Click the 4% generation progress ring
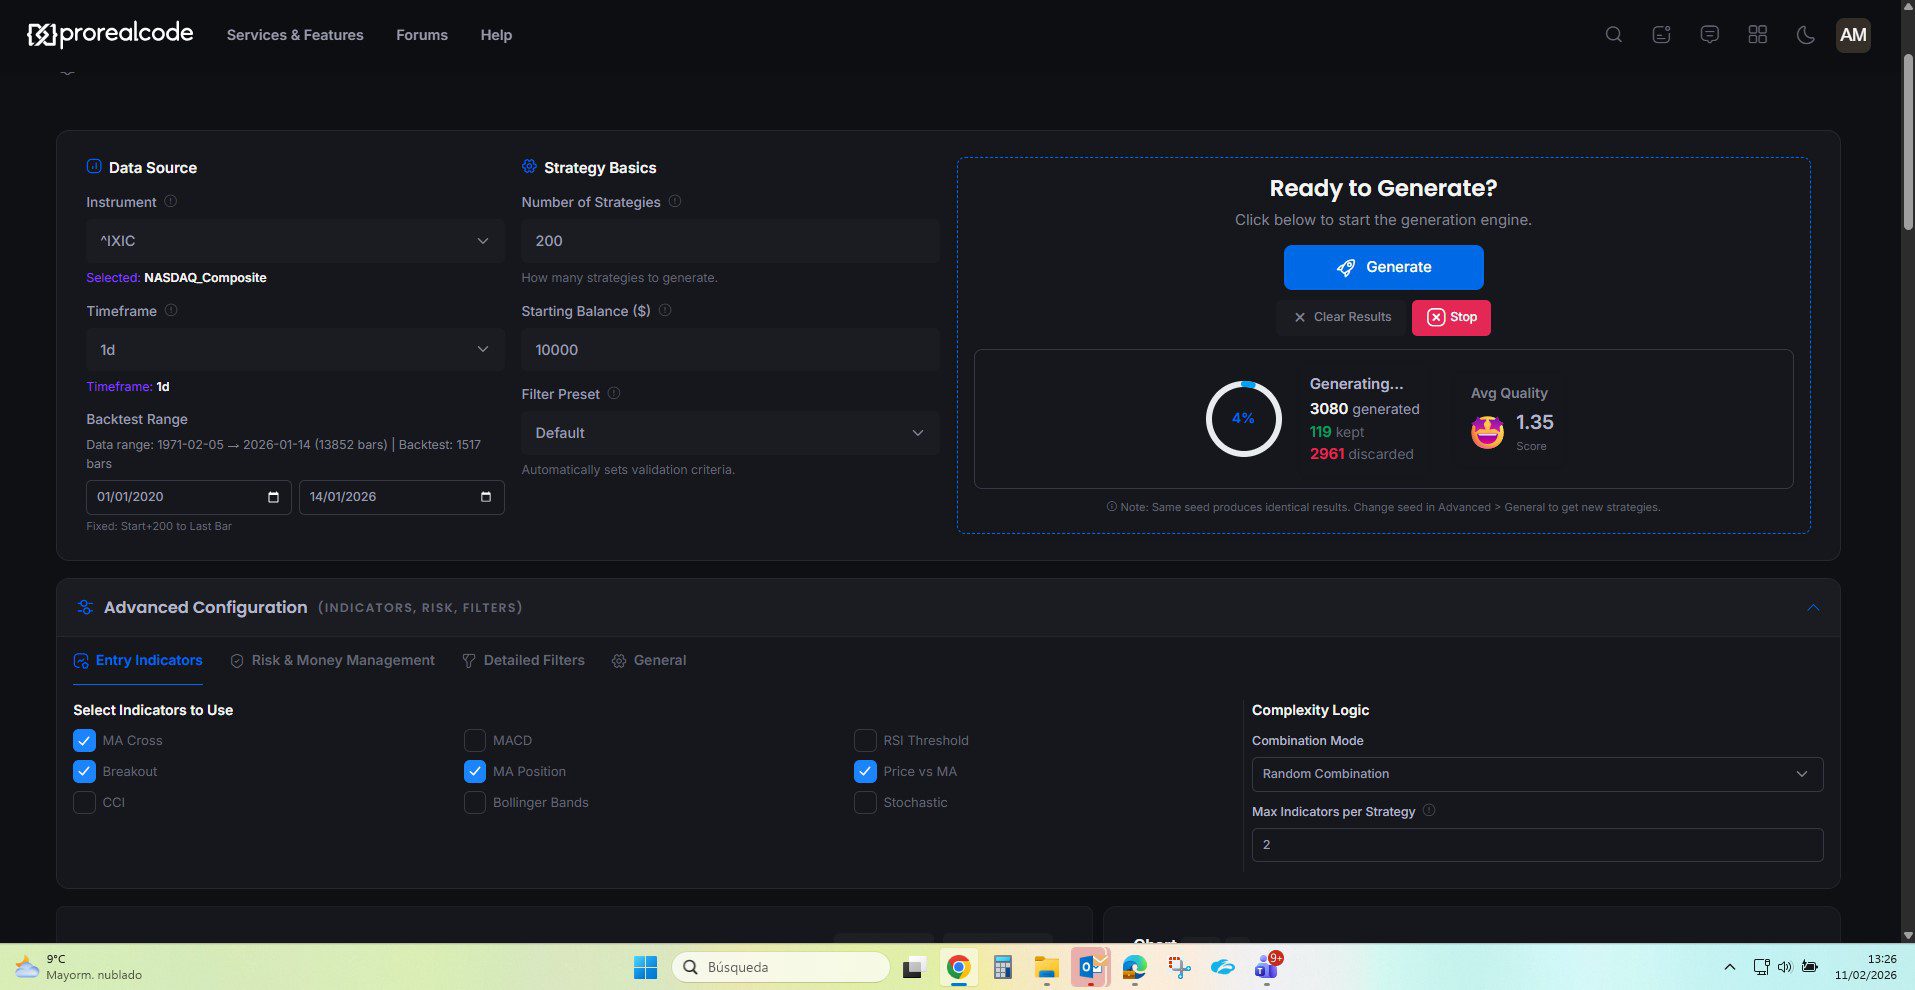Viewport: 1915px width, 990px height. (x=1243, y=419)
